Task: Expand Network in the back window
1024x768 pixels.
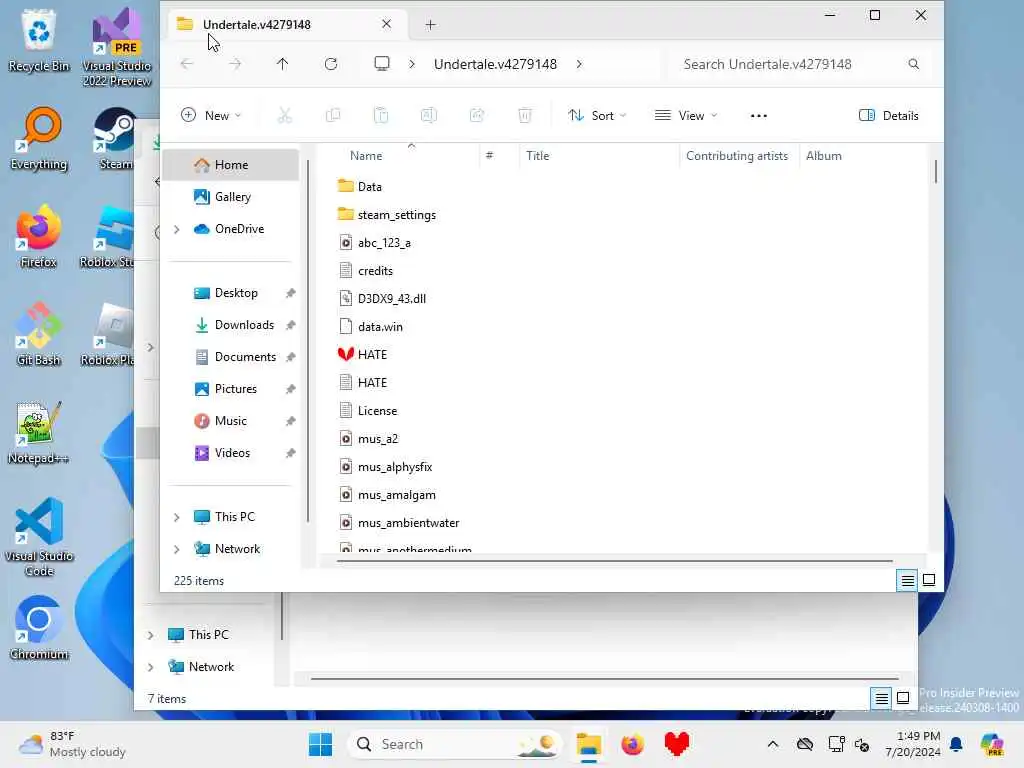Action: coord(150,667)
